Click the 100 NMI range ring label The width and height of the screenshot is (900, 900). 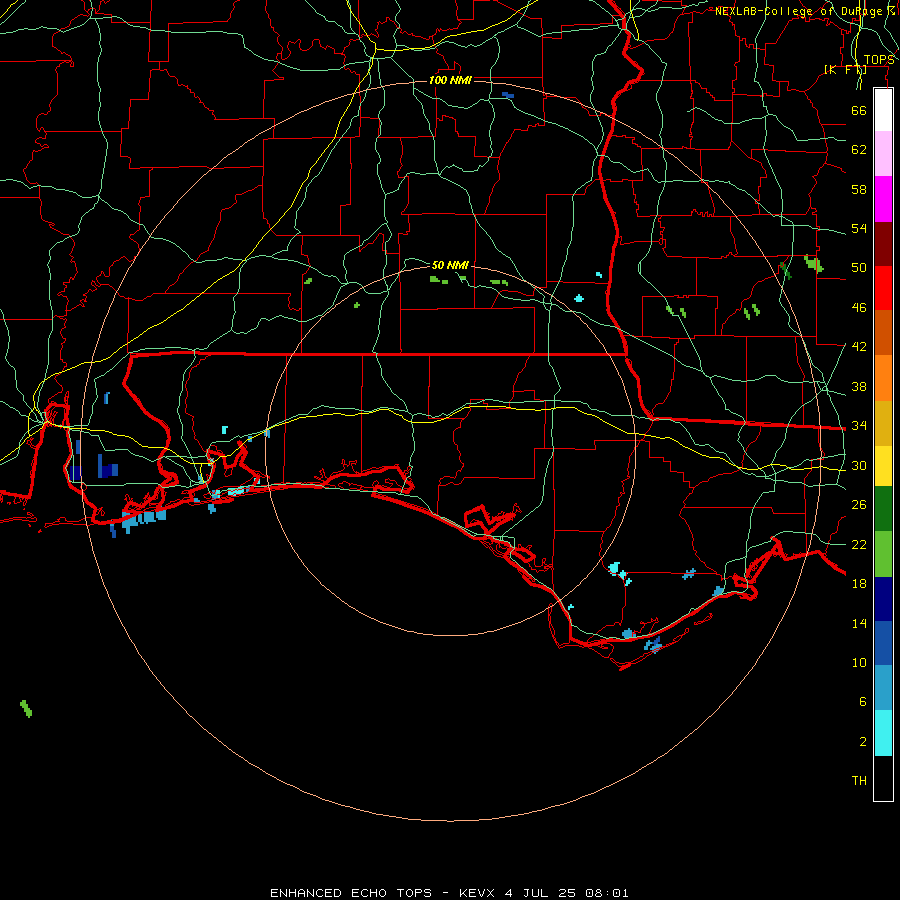tap(450, 80)
